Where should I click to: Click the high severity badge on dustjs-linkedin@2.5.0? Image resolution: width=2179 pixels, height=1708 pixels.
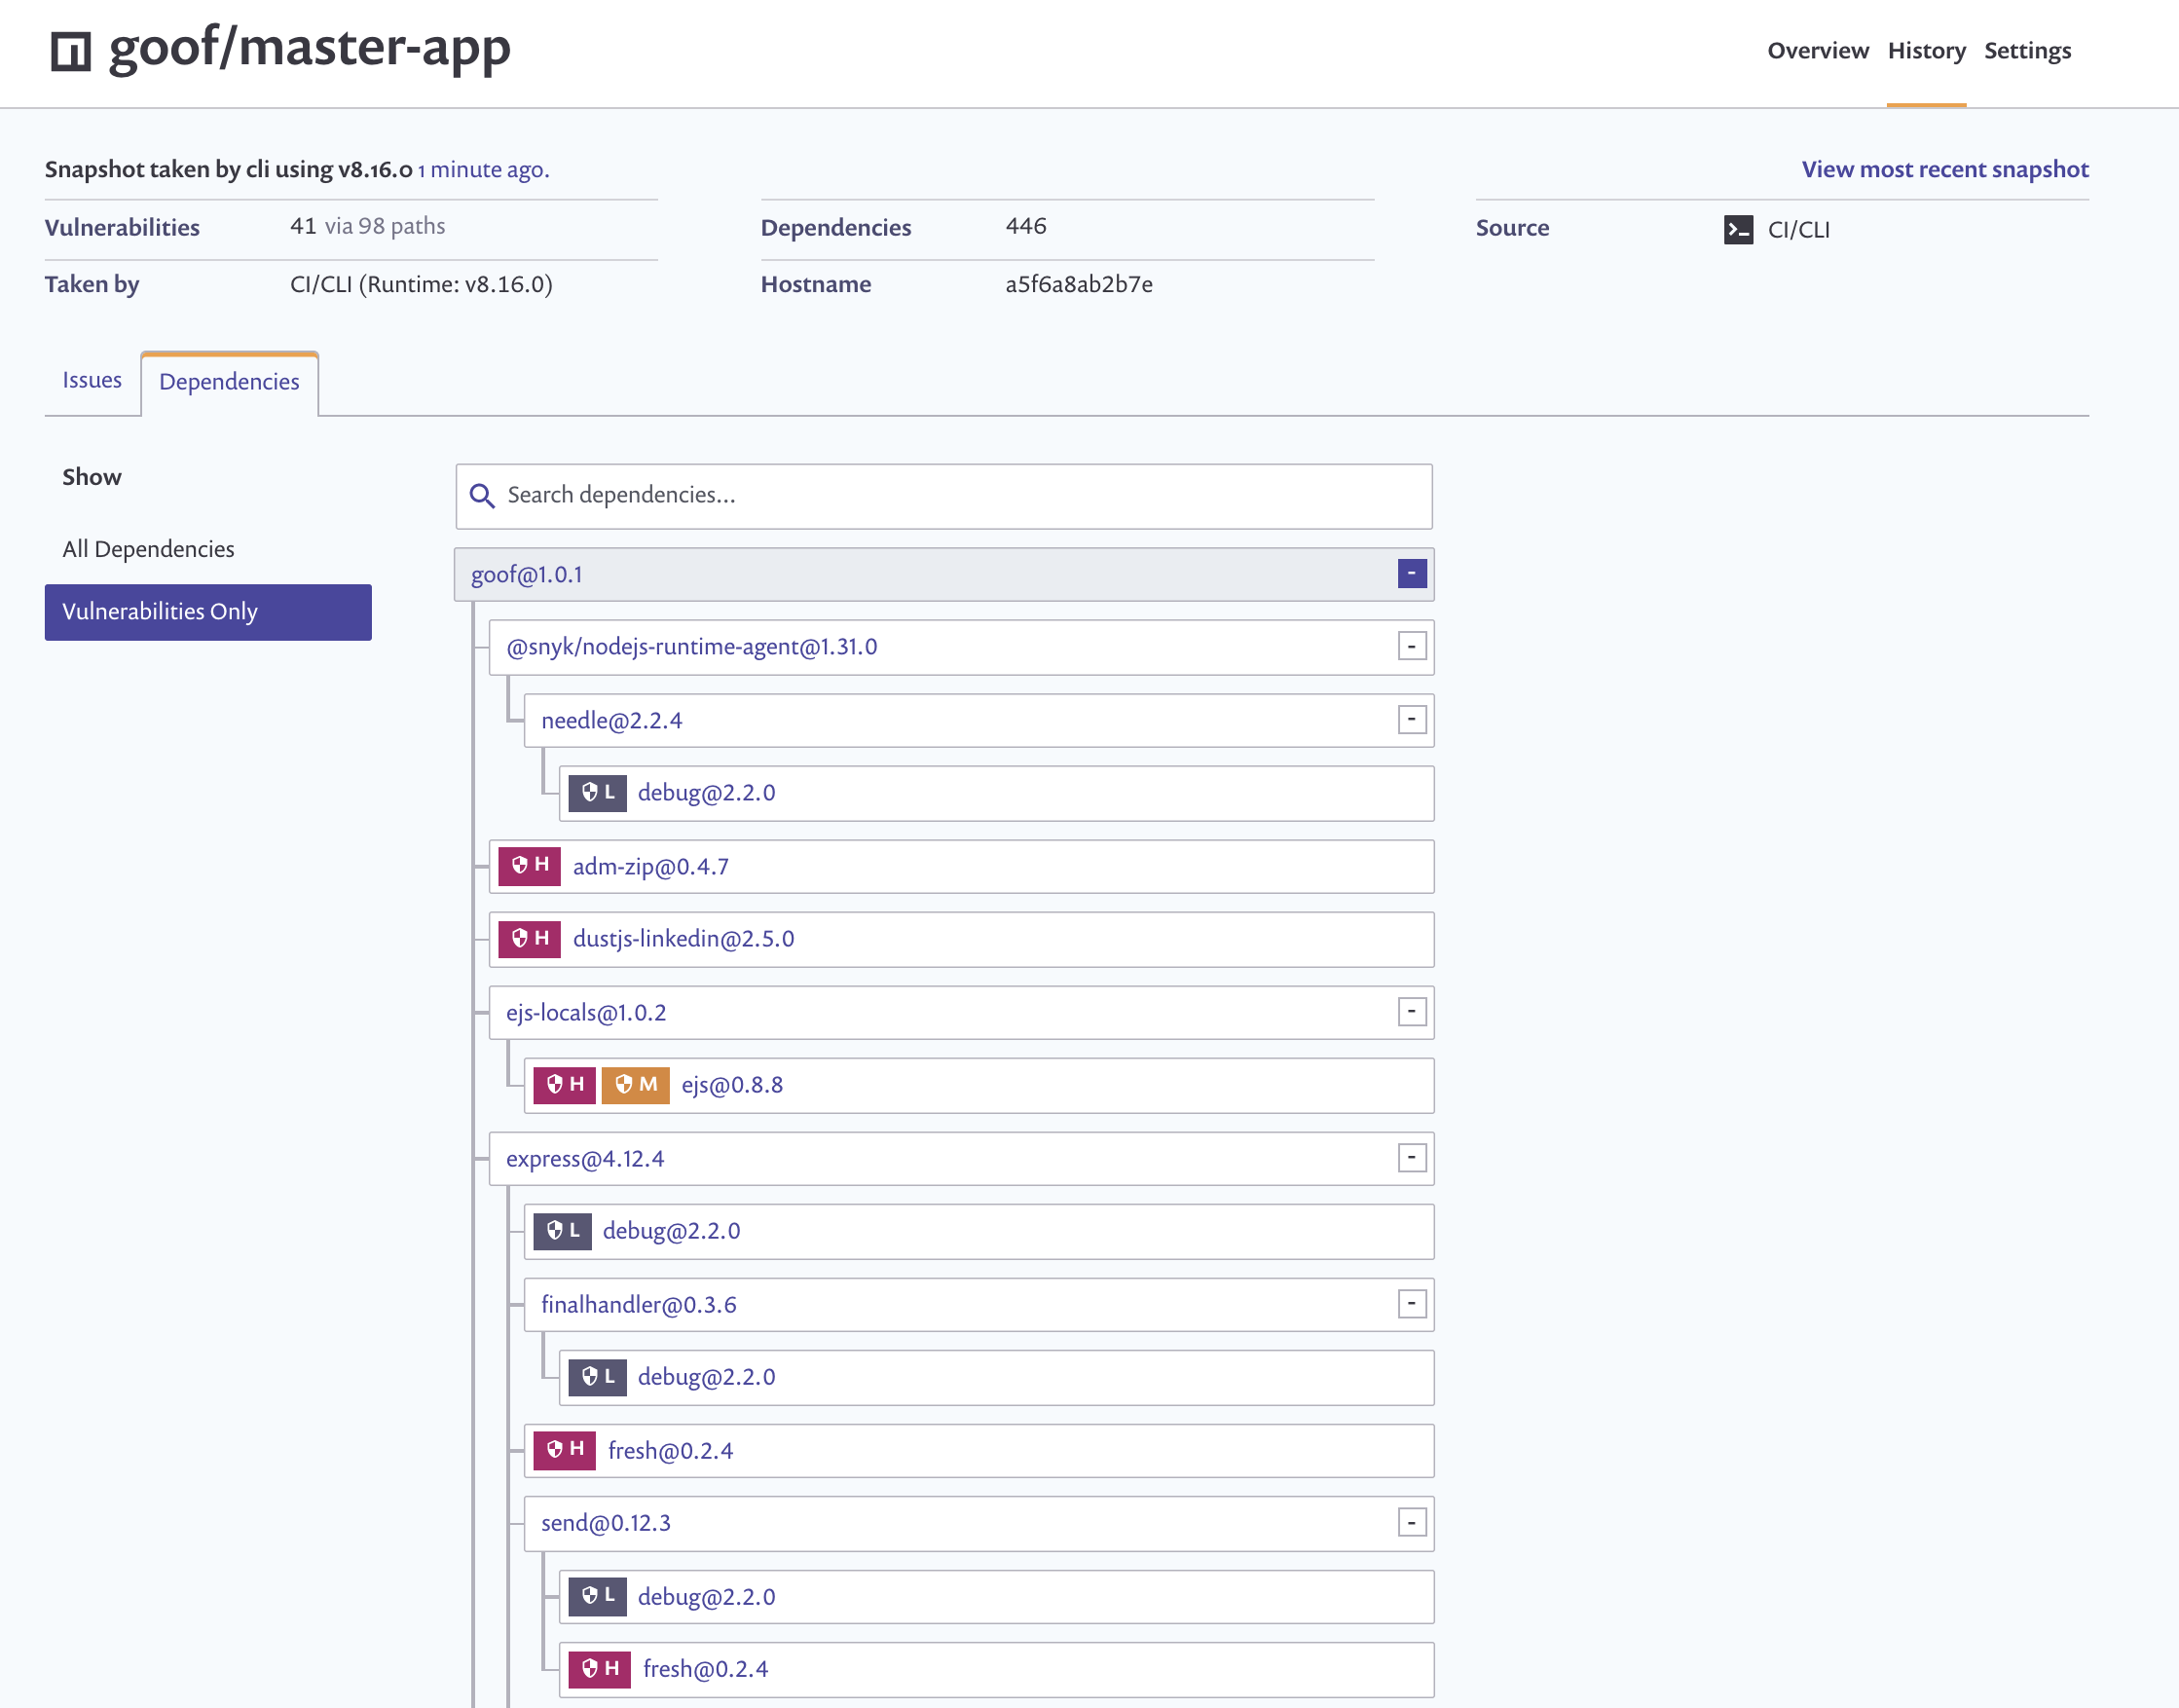[x=529, y=939]
